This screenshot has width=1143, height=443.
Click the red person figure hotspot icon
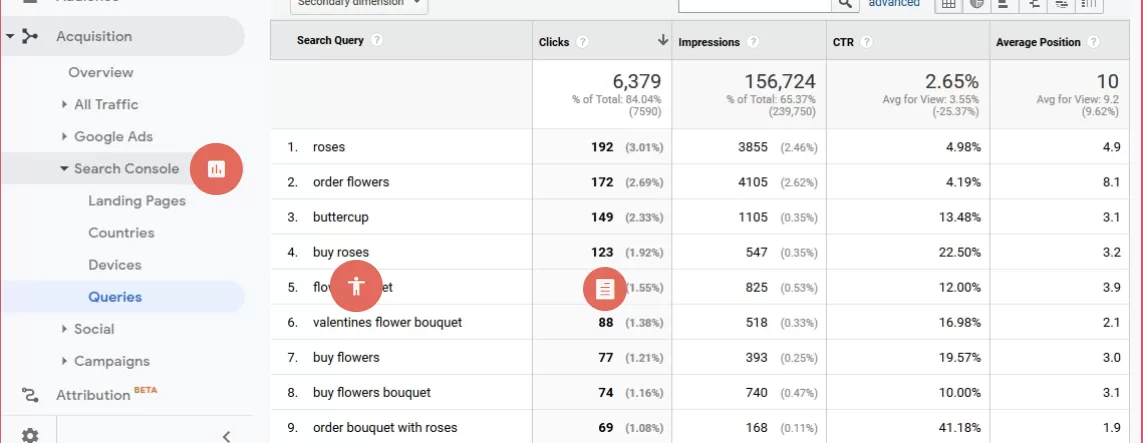click(358, 286)
